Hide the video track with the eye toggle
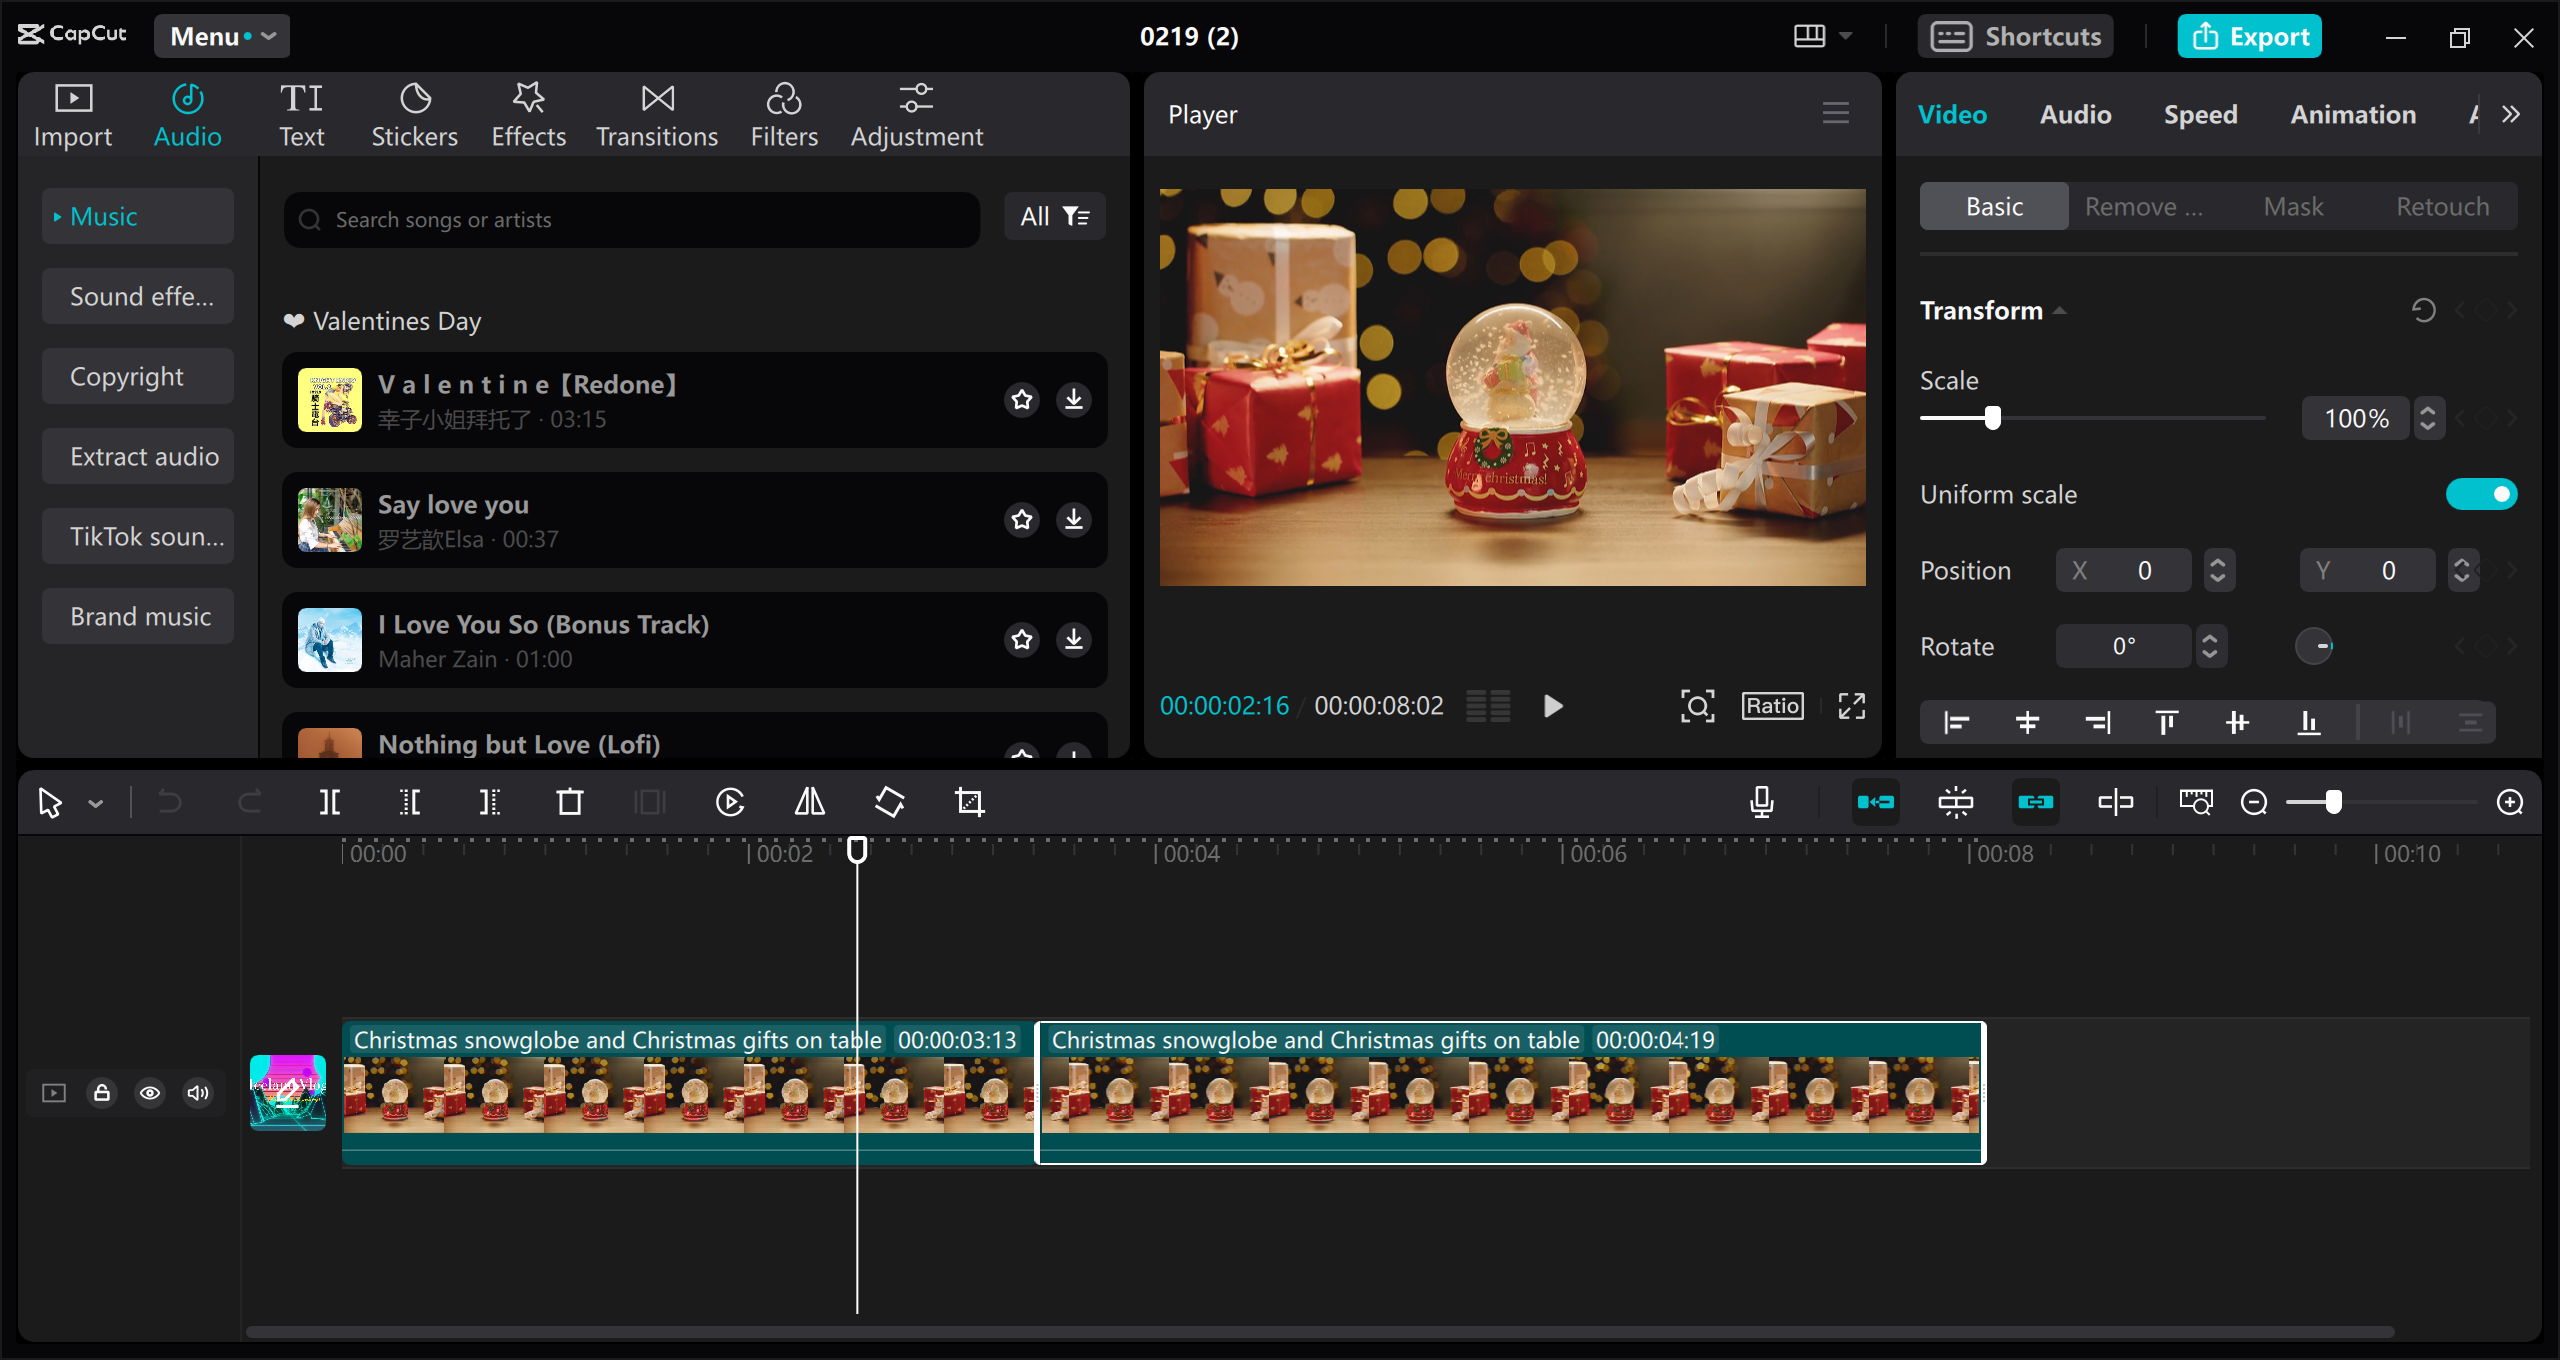2560x1360 pixels. tap(150, 1092)
